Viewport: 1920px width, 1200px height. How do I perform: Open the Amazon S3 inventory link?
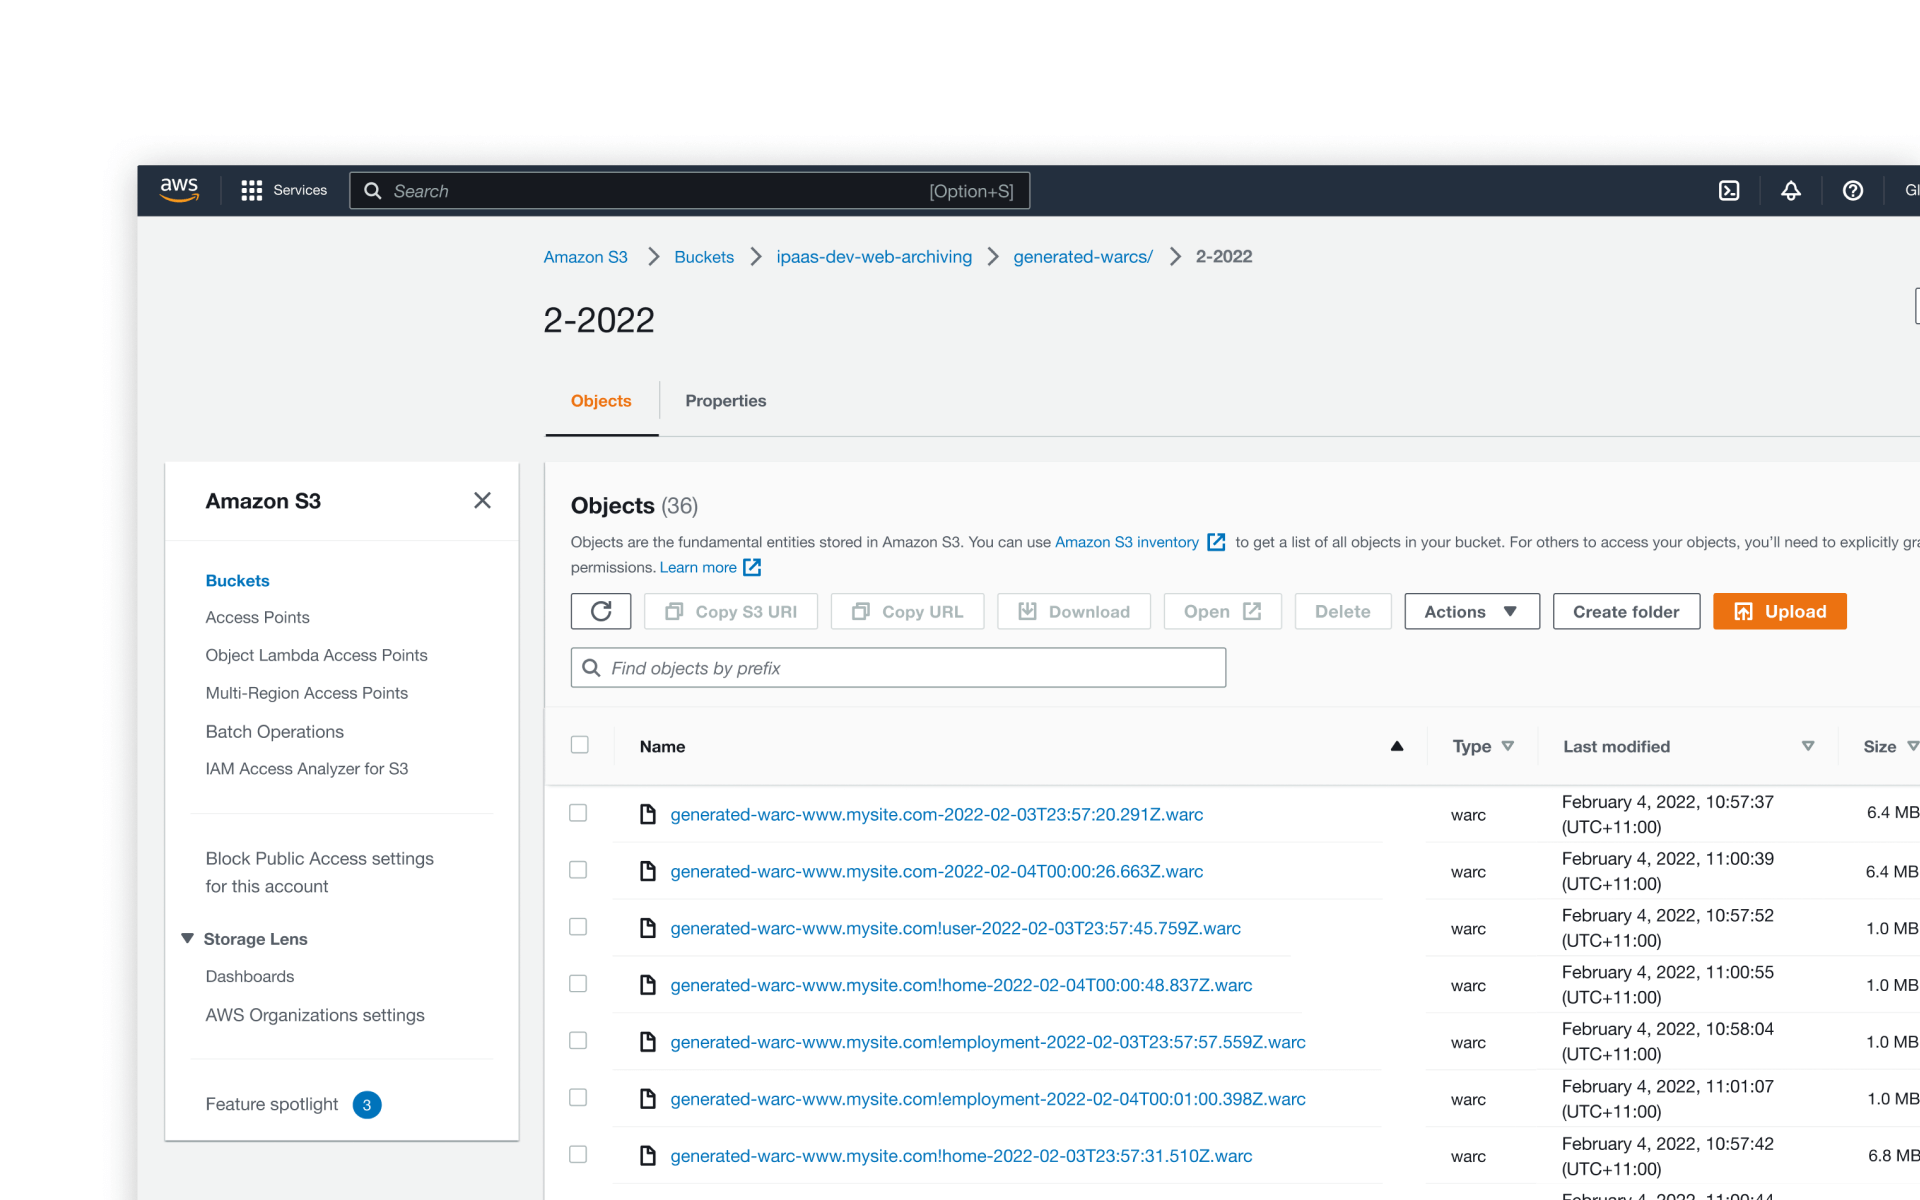coord(1127,542)
